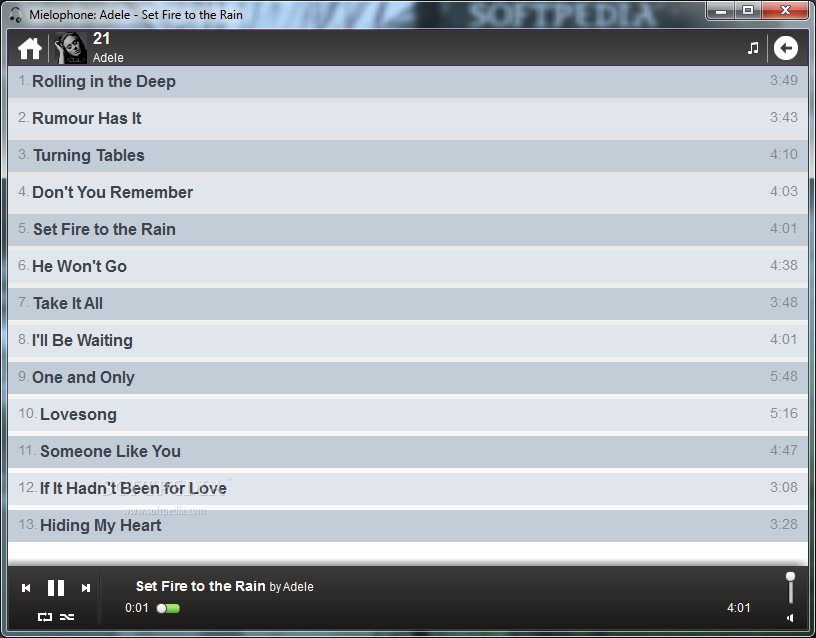Select the track Lovesong
The image size is (816, 638).
click(408, 415)
